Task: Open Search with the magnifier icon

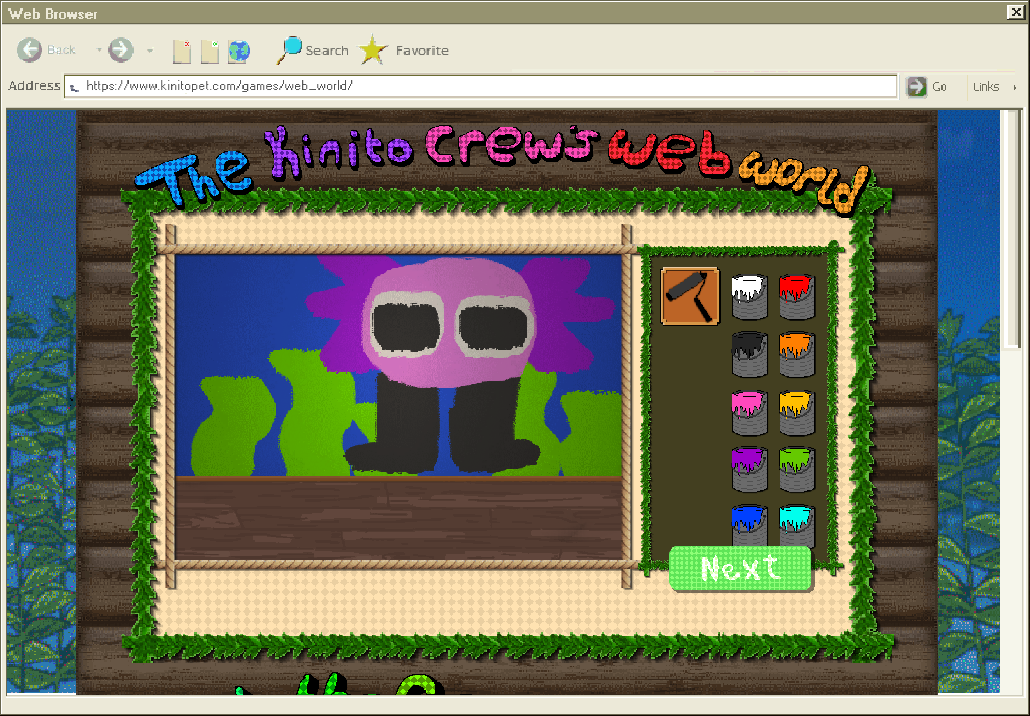Action: 290,50
